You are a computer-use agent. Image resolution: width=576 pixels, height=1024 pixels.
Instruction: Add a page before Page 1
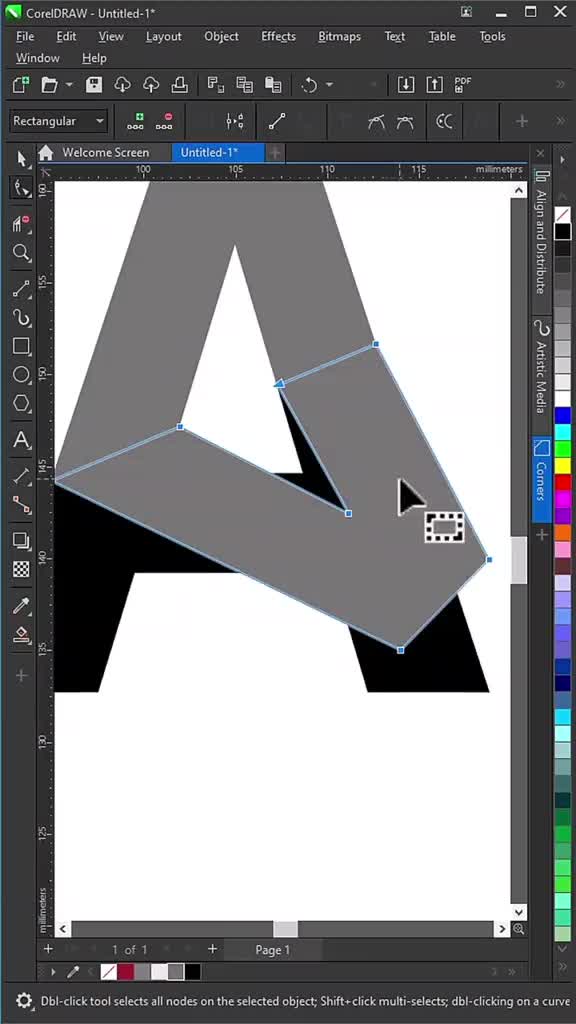[x=48, y=949]
